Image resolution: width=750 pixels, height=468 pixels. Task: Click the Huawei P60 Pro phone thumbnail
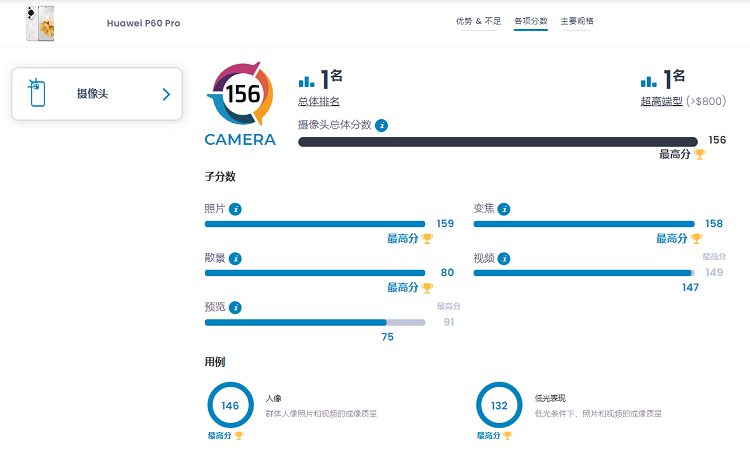pyautogui.click(x=40, y=23)
